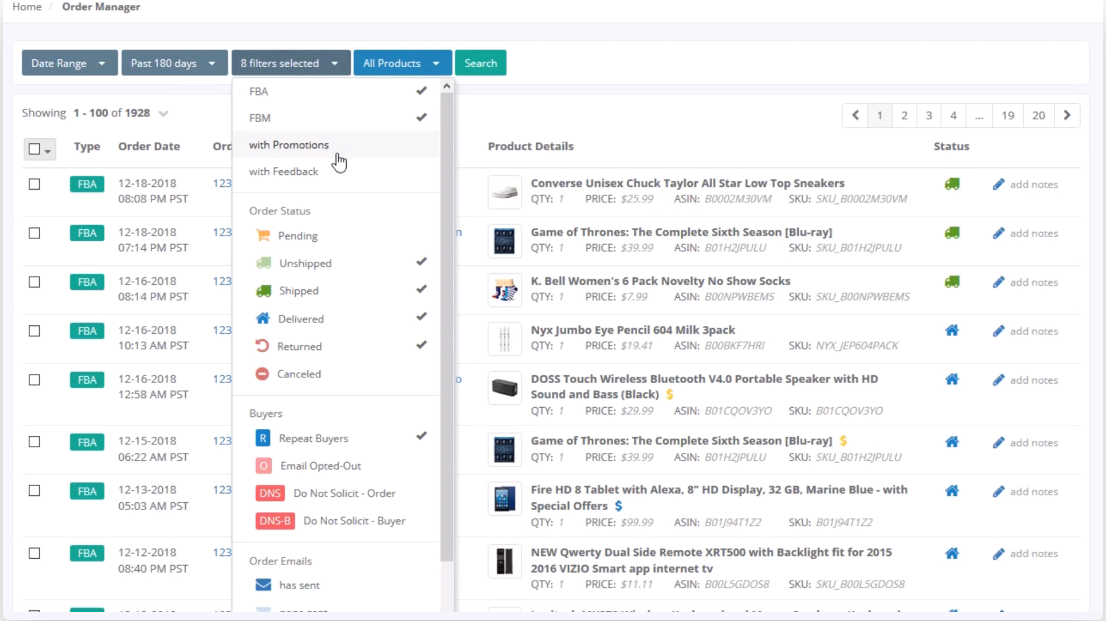Click delivered house icon for Fire HD 8 Tablet
The image size is (1106, 621).
[952, 490]
